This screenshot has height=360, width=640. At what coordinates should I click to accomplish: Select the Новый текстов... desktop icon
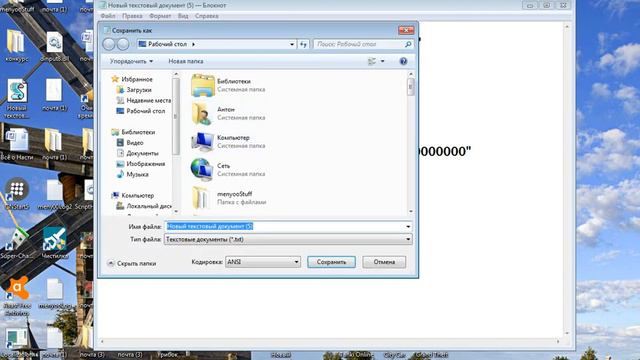point(17,99)
